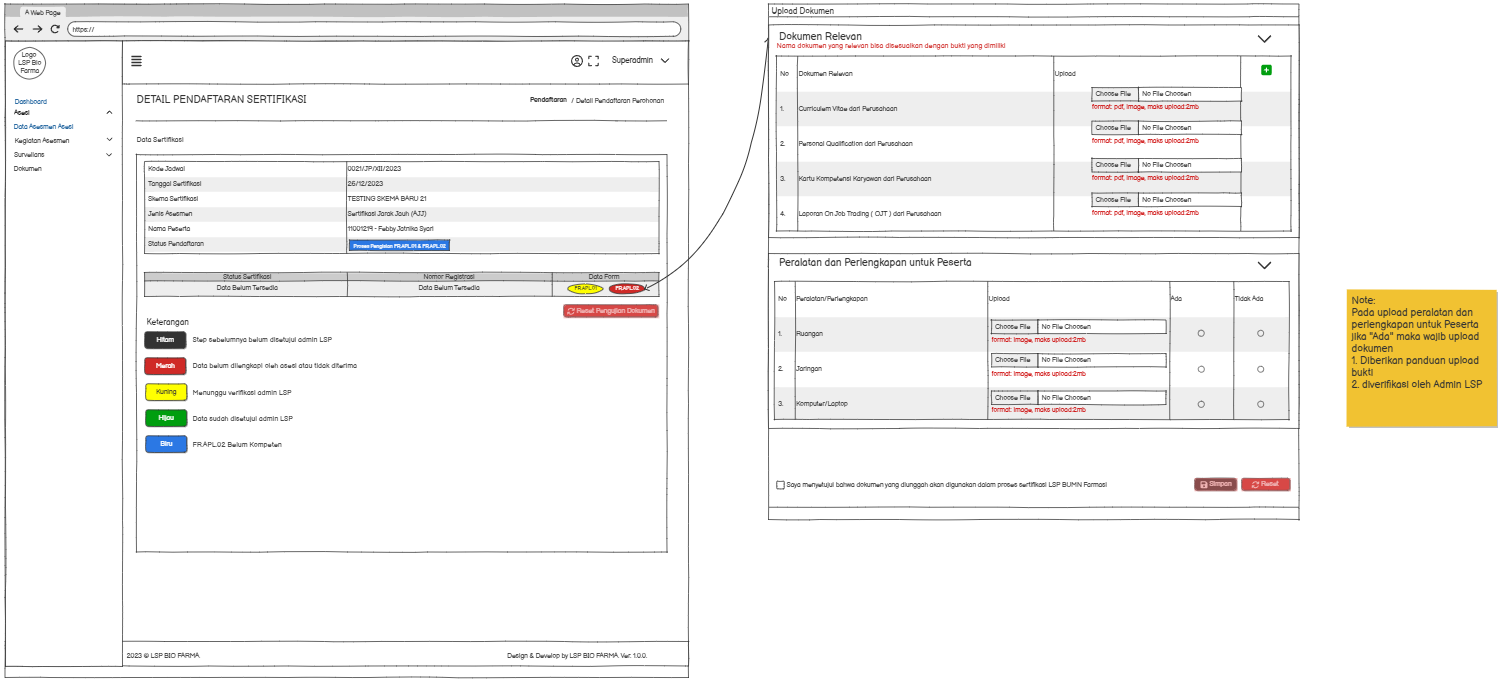
Task: Click the black Hitam legend swatch
Action: tap(166, 340)
